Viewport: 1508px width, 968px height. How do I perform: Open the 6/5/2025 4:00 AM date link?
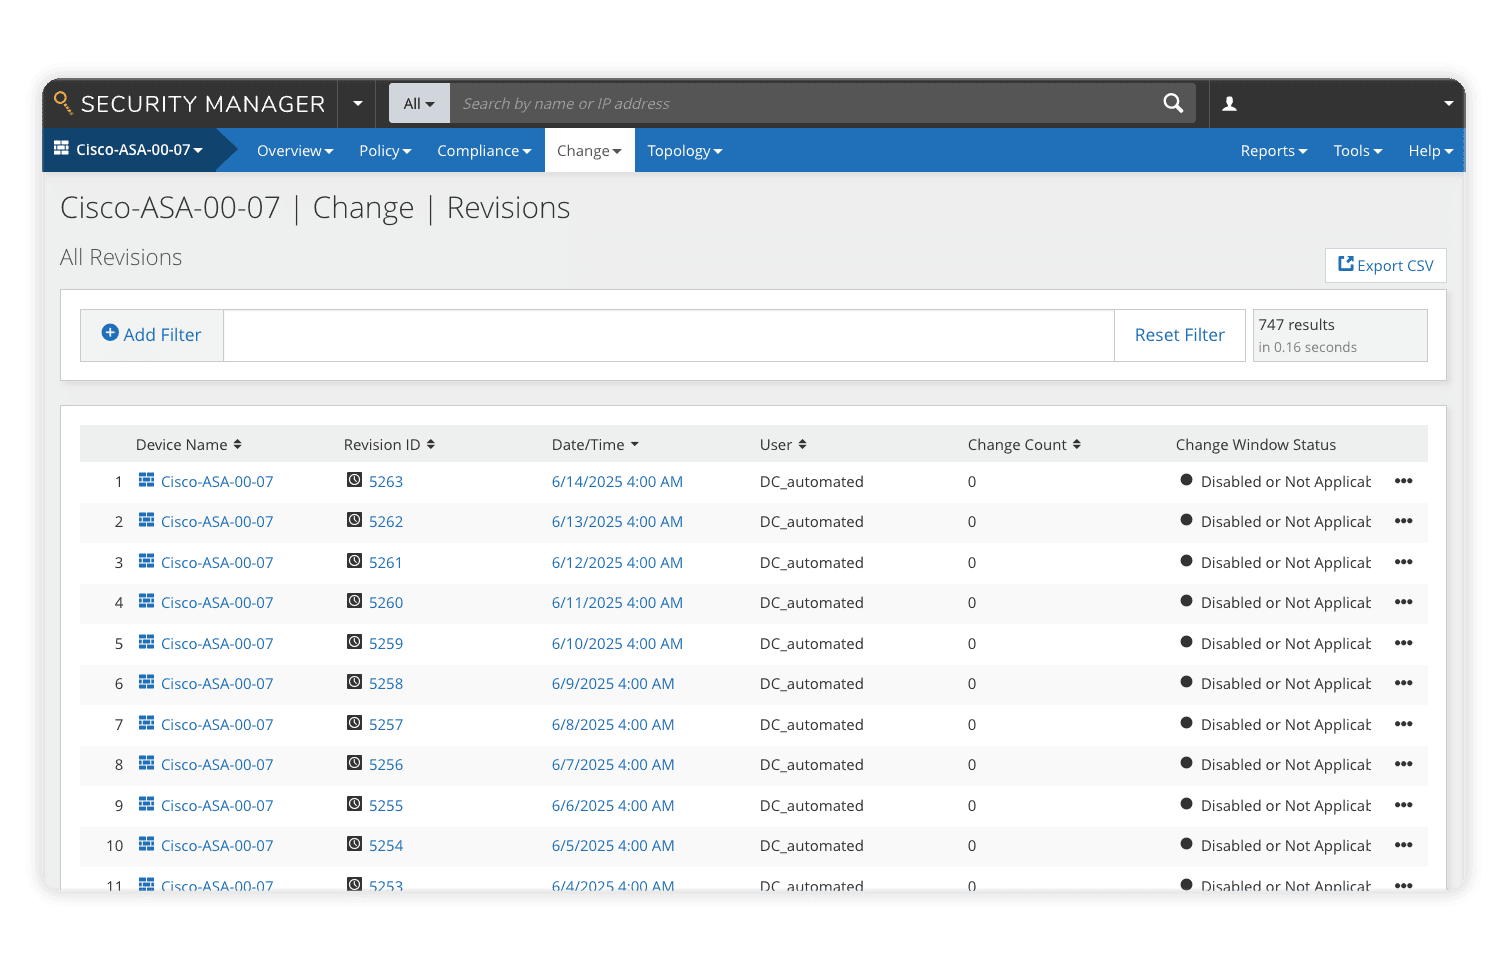click(613, 846)
